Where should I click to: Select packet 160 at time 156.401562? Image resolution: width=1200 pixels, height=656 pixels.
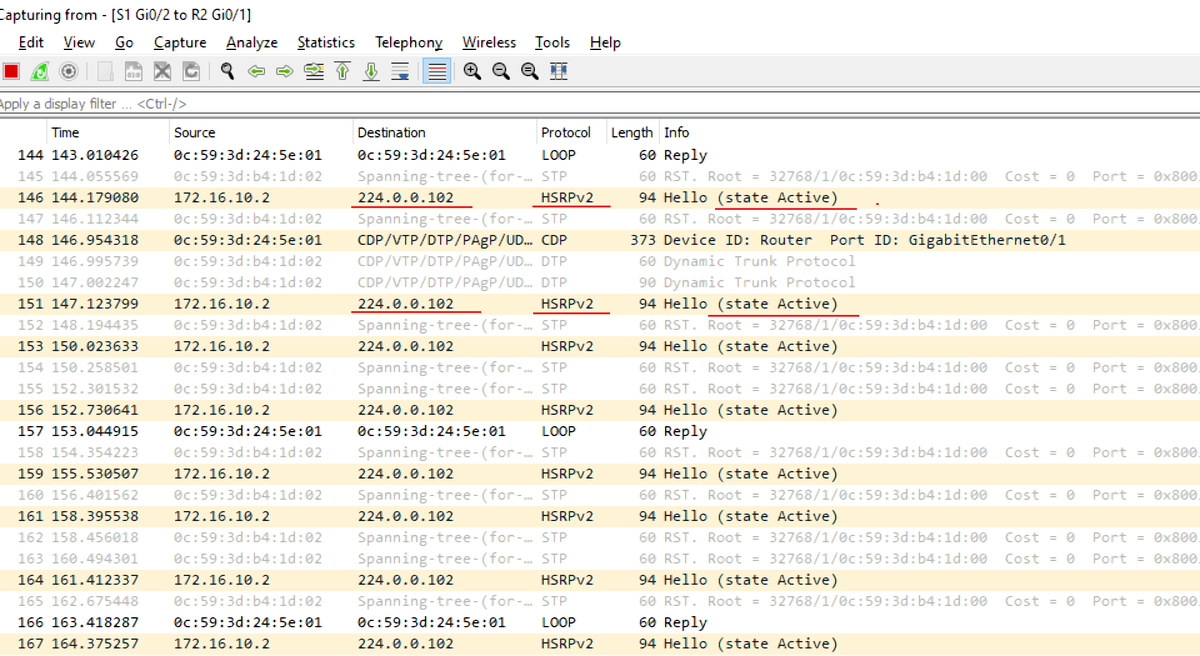[600, 495]
